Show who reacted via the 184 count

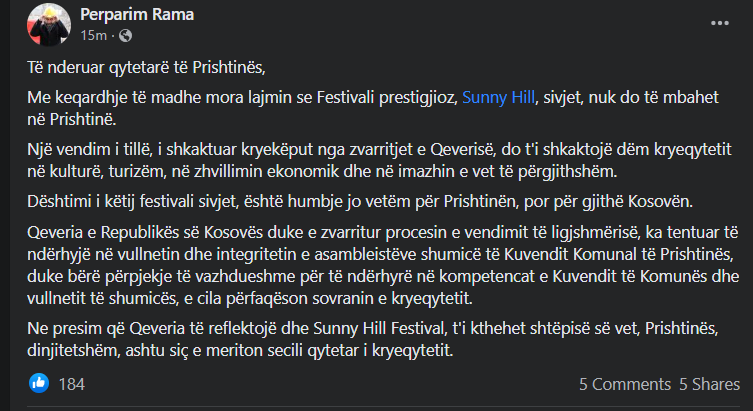71,383
